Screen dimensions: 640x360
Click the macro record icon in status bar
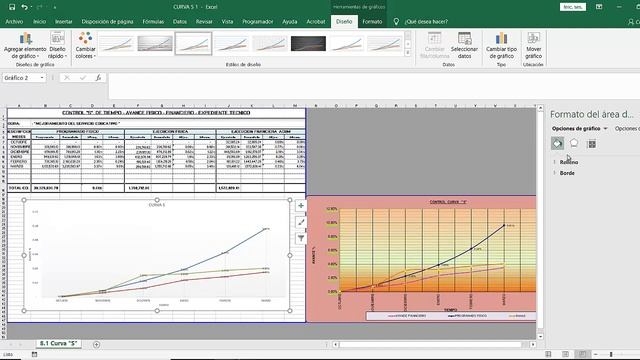(x=34, y=354)
